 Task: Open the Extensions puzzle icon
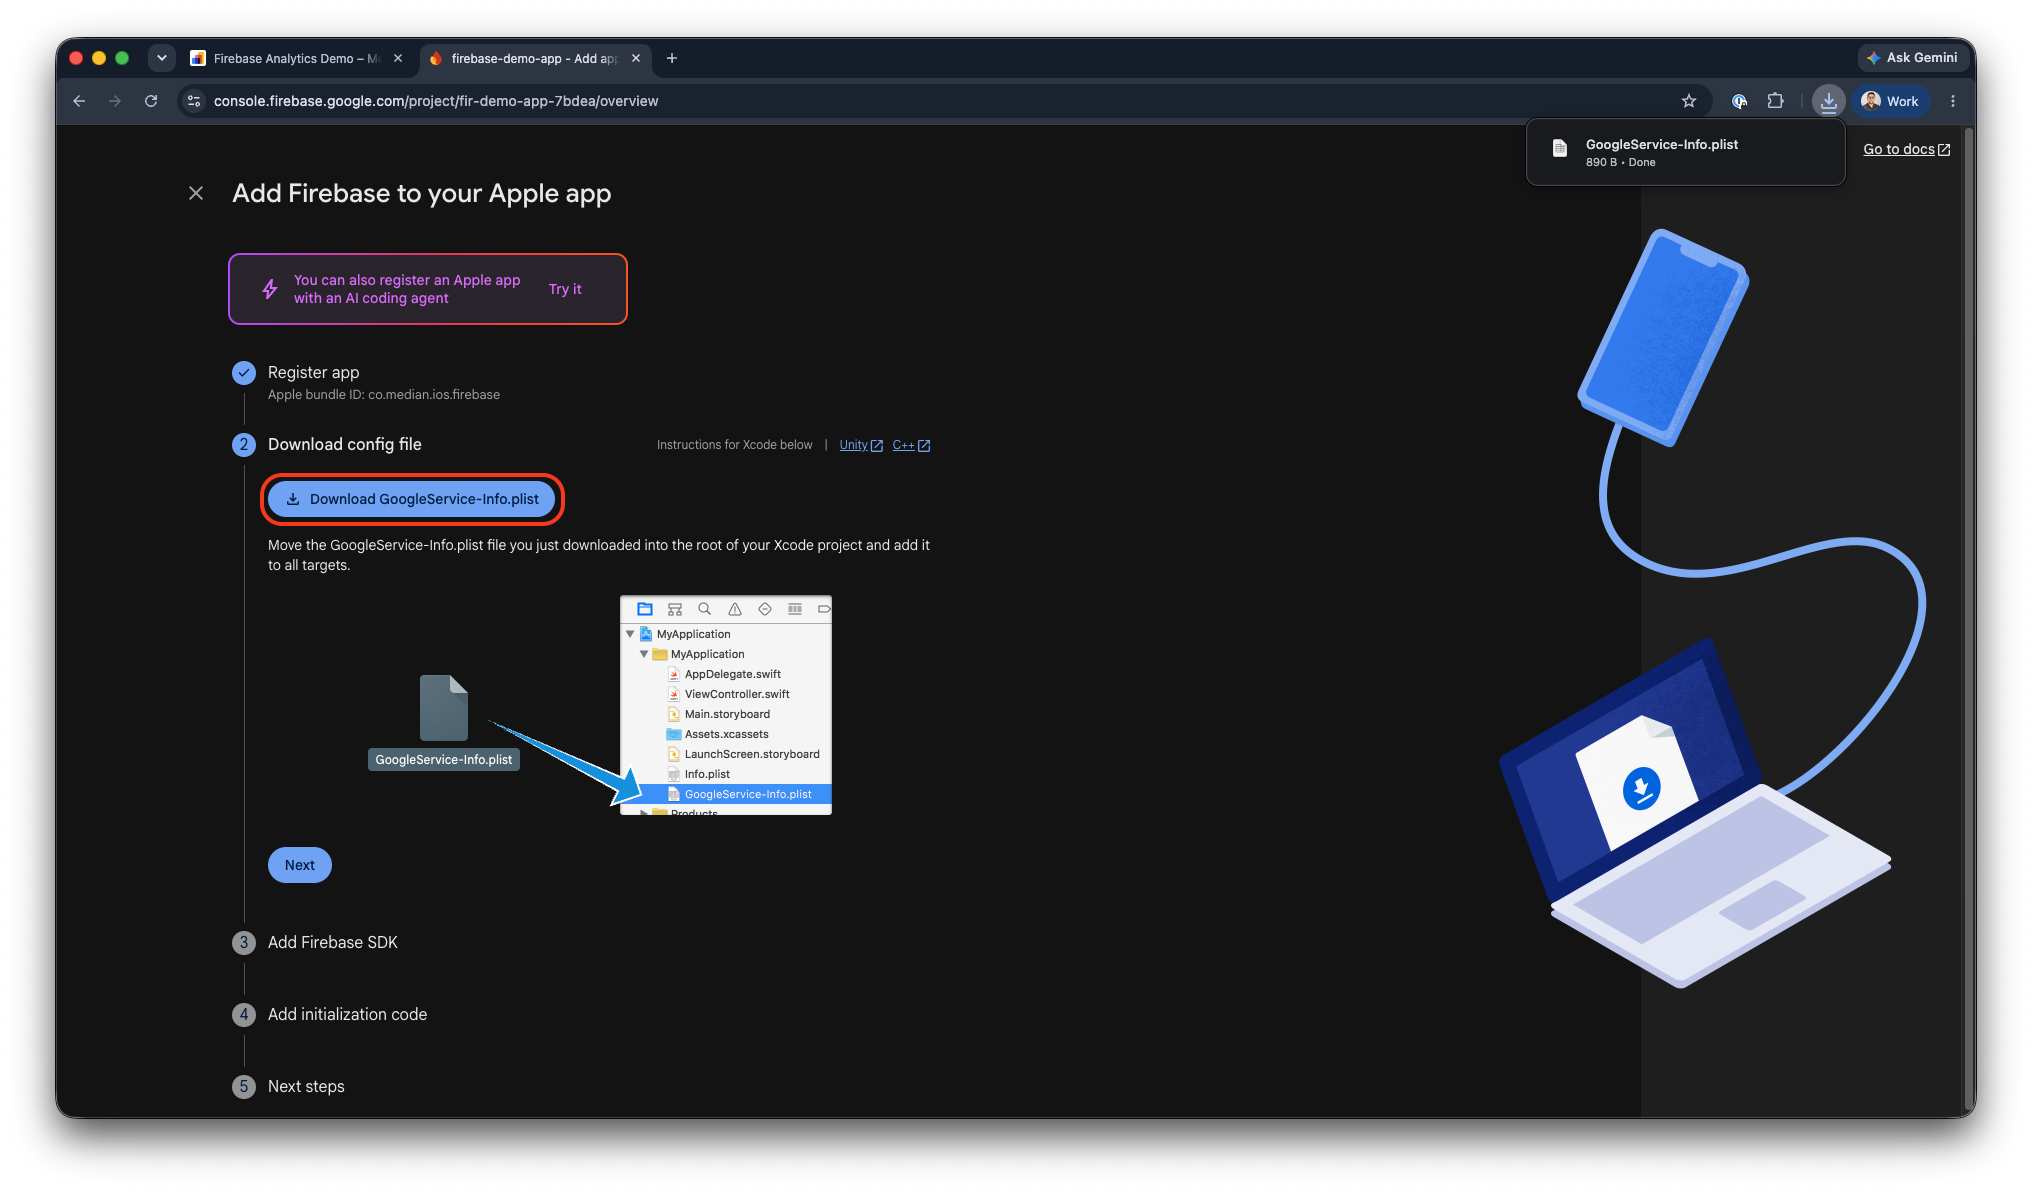[1776, 101]
